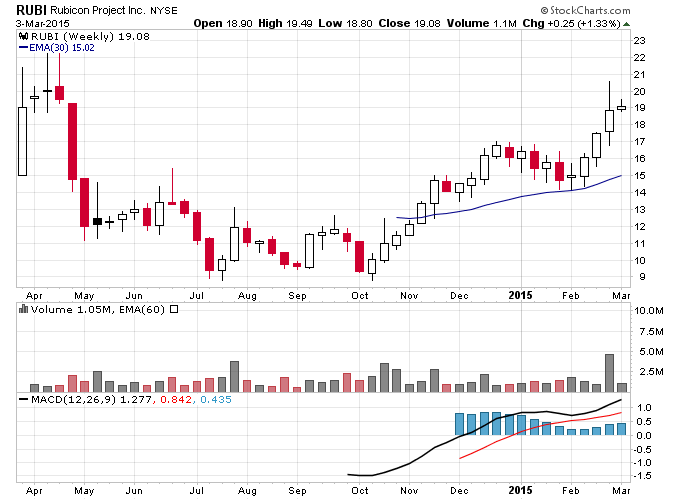Click the Volume 1.1M value in header
This screenshot has width=680, height=500.
pyautogui.click(x=481, y=23)
